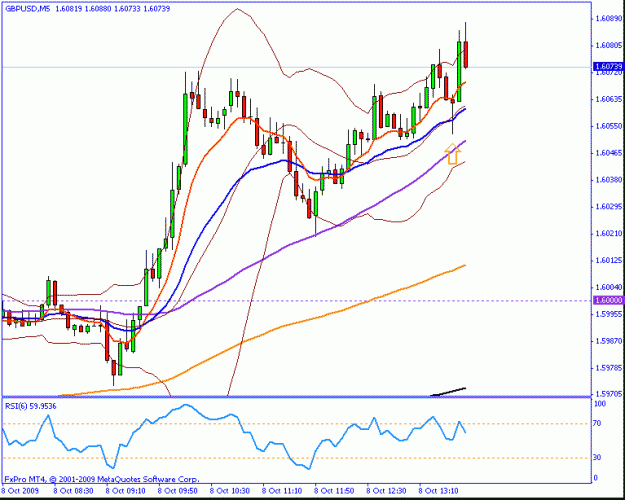Screen dimensions: 625x500
Task: Click the 1.59955 price axis label
Action: (608, 314)
